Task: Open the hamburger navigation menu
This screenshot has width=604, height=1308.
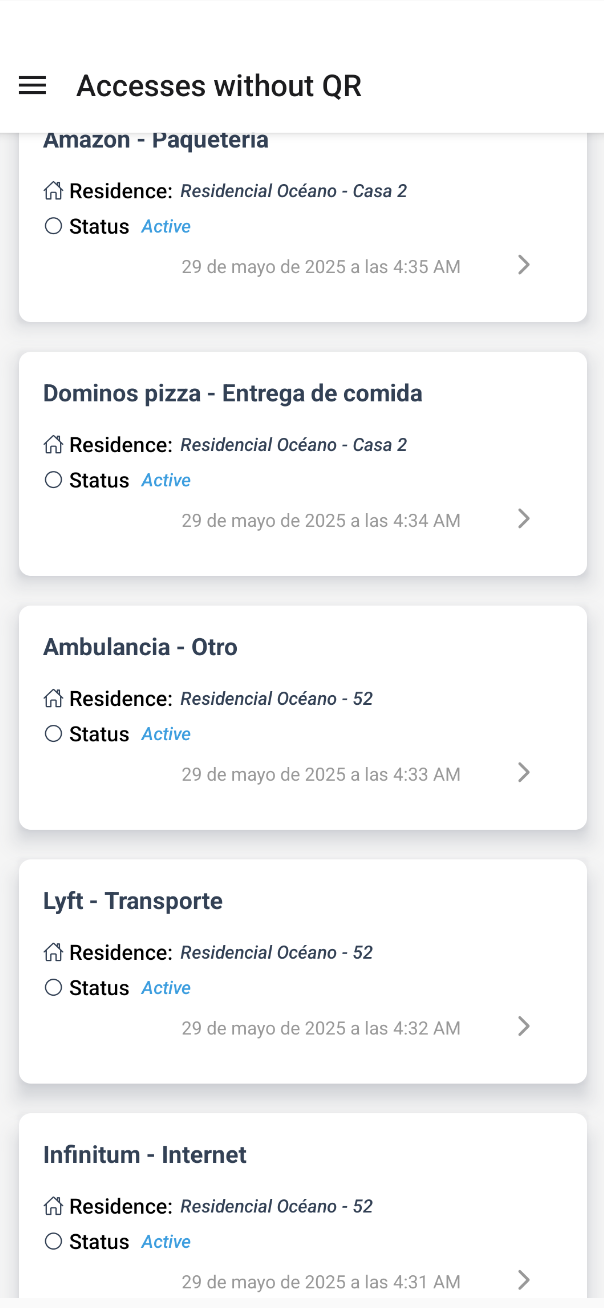Action: click(x=33, y=86)
